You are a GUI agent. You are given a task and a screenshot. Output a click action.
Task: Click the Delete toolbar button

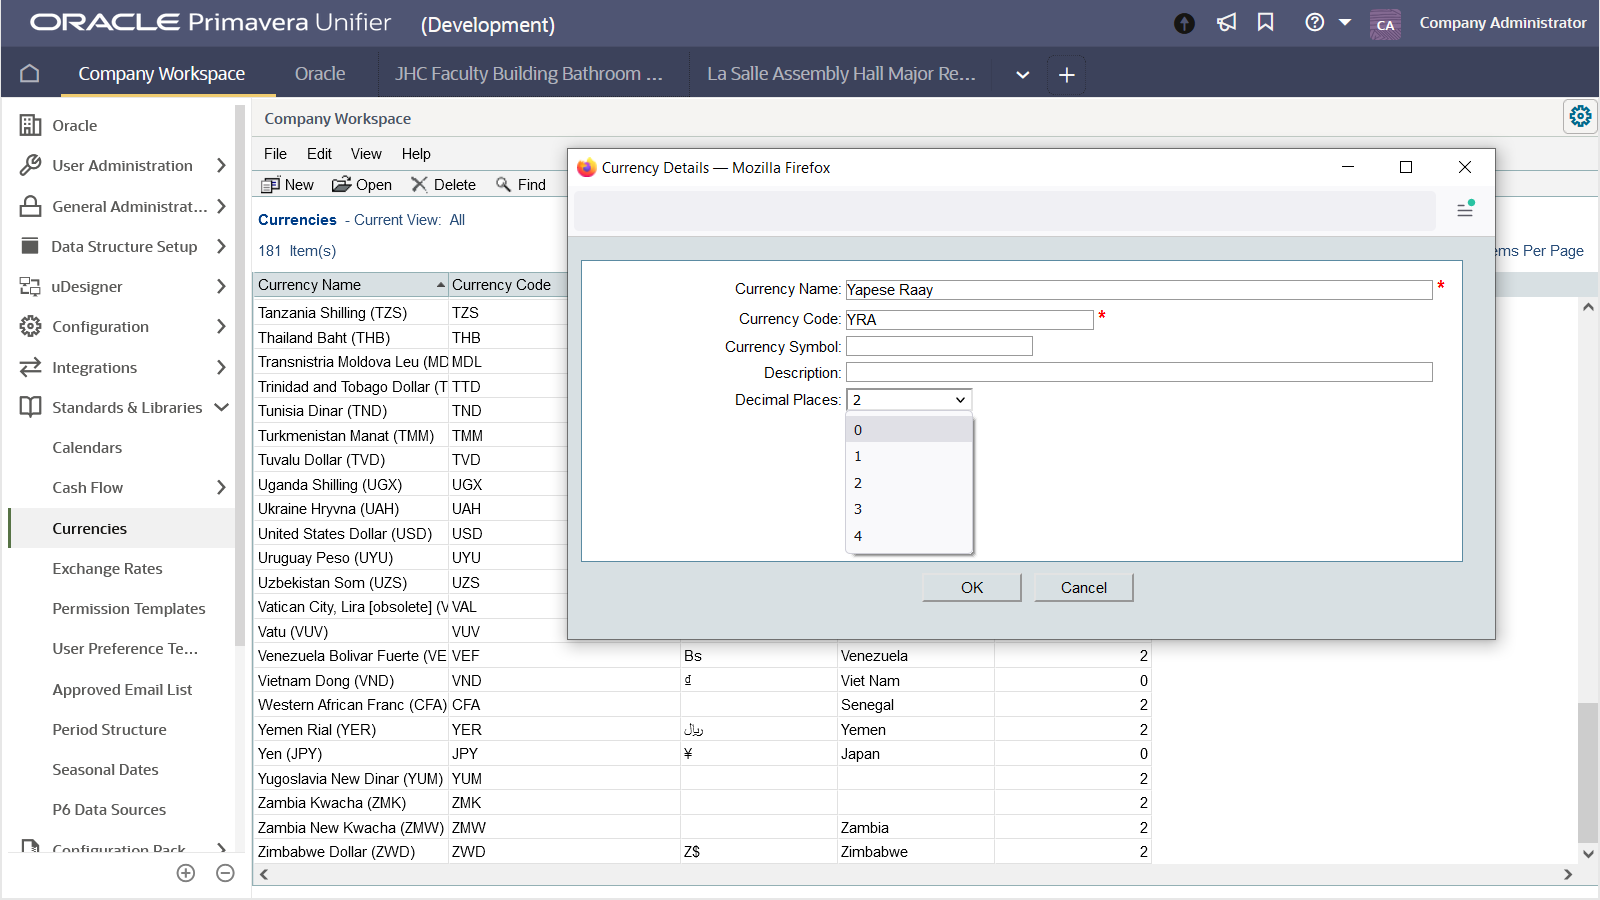[x=443, y=185]
